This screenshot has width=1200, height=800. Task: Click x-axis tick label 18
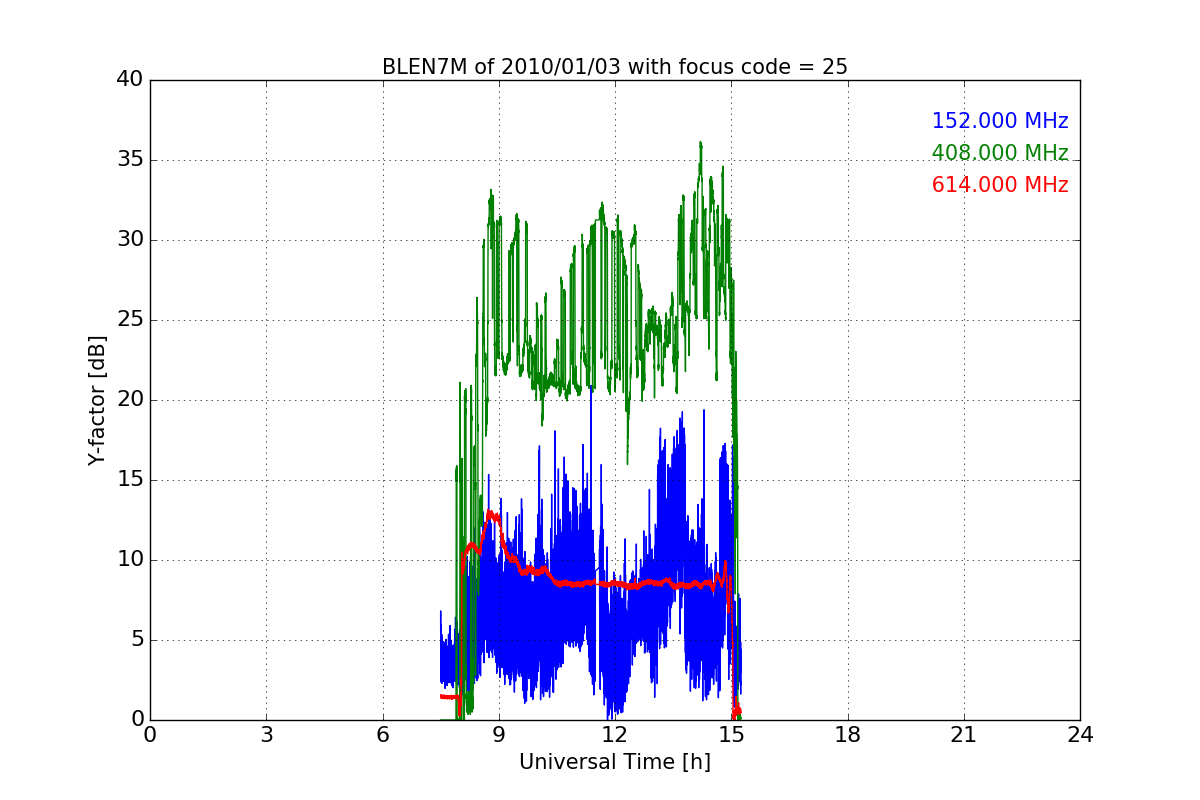point(848,735)
